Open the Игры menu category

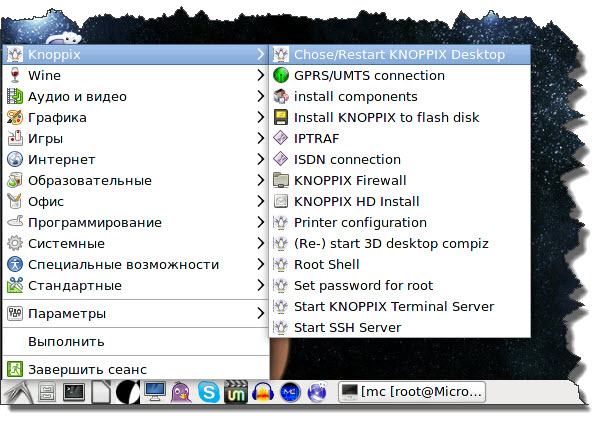coord(135,138)
